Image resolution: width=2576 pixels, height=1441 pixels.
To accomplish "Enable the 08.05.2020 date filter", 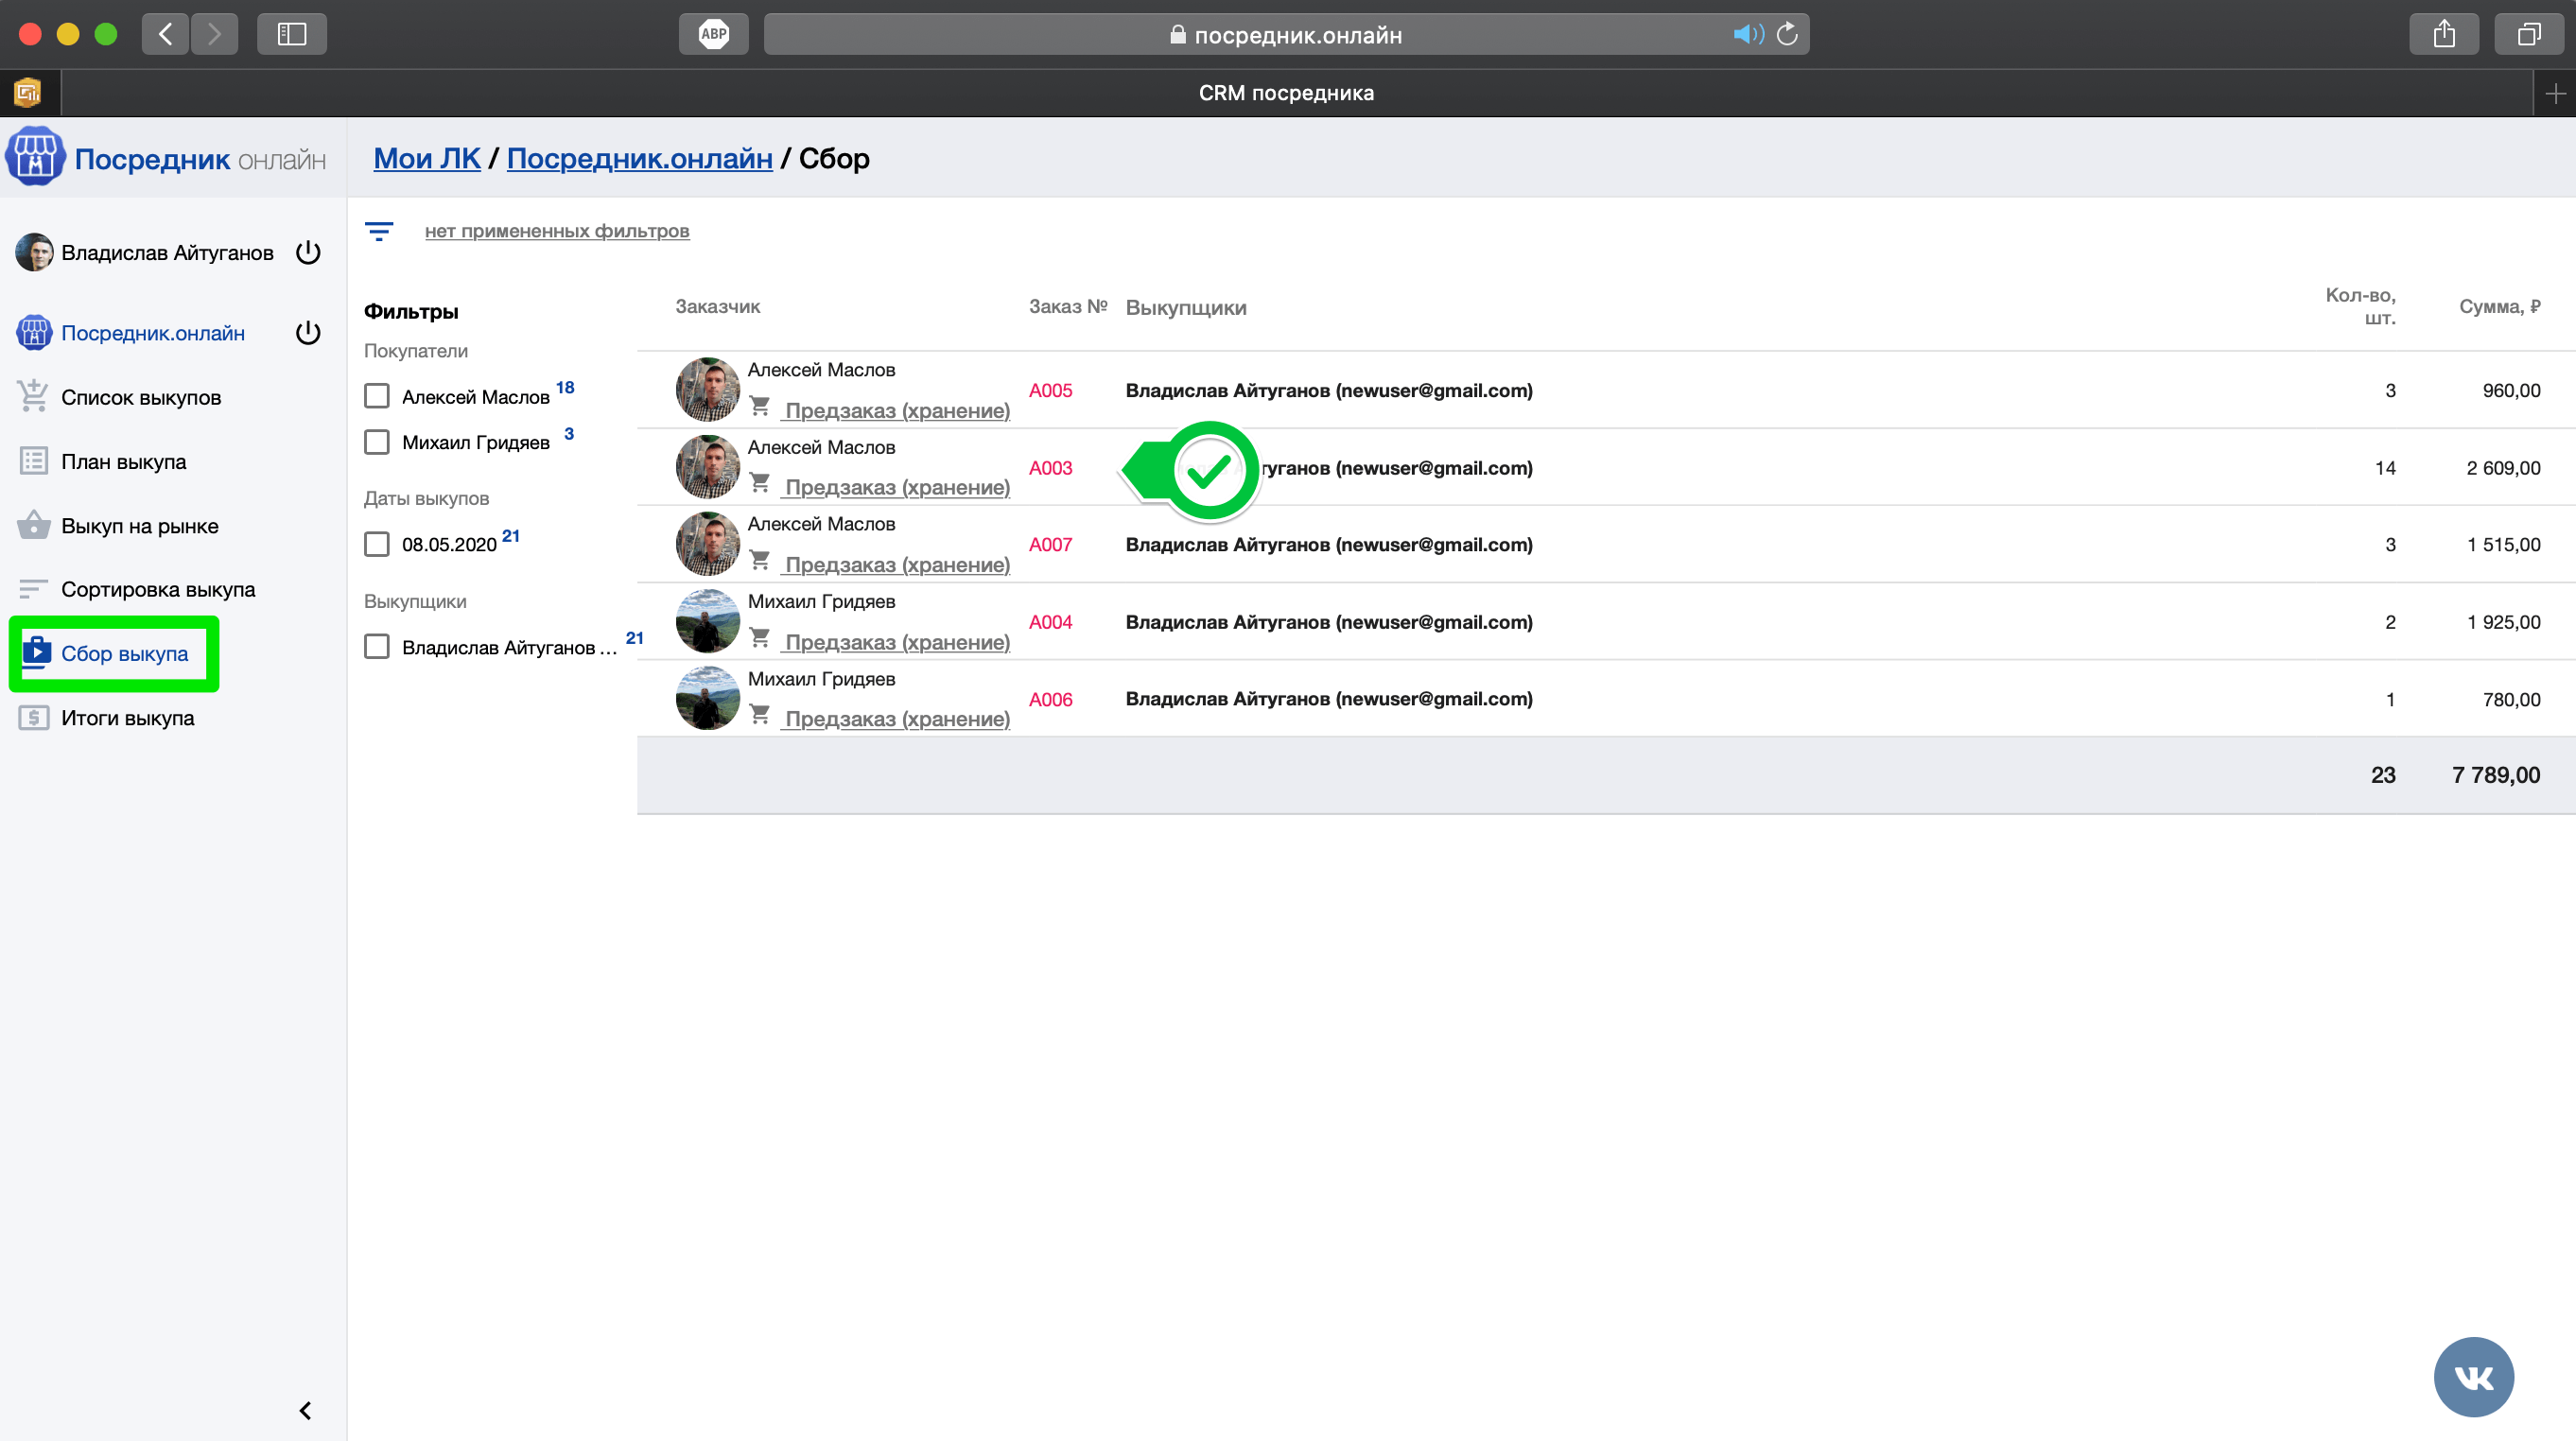I will (x=377, y=544).
